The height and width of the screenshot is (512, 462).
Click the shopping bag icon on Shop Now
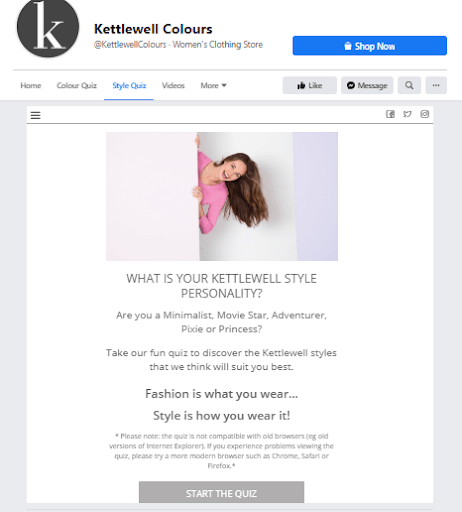pos(348,46)
